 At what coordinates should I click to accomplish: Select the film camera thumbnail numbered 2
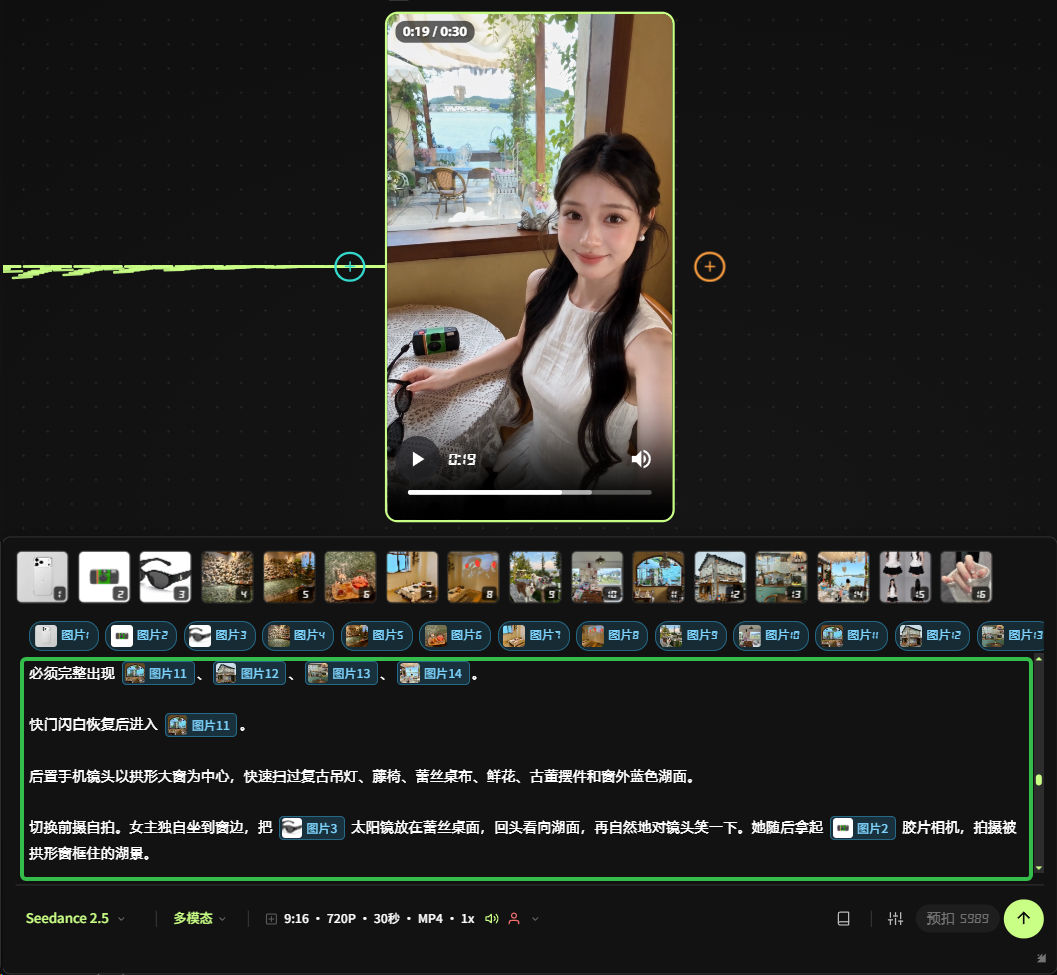coord(104,577)
